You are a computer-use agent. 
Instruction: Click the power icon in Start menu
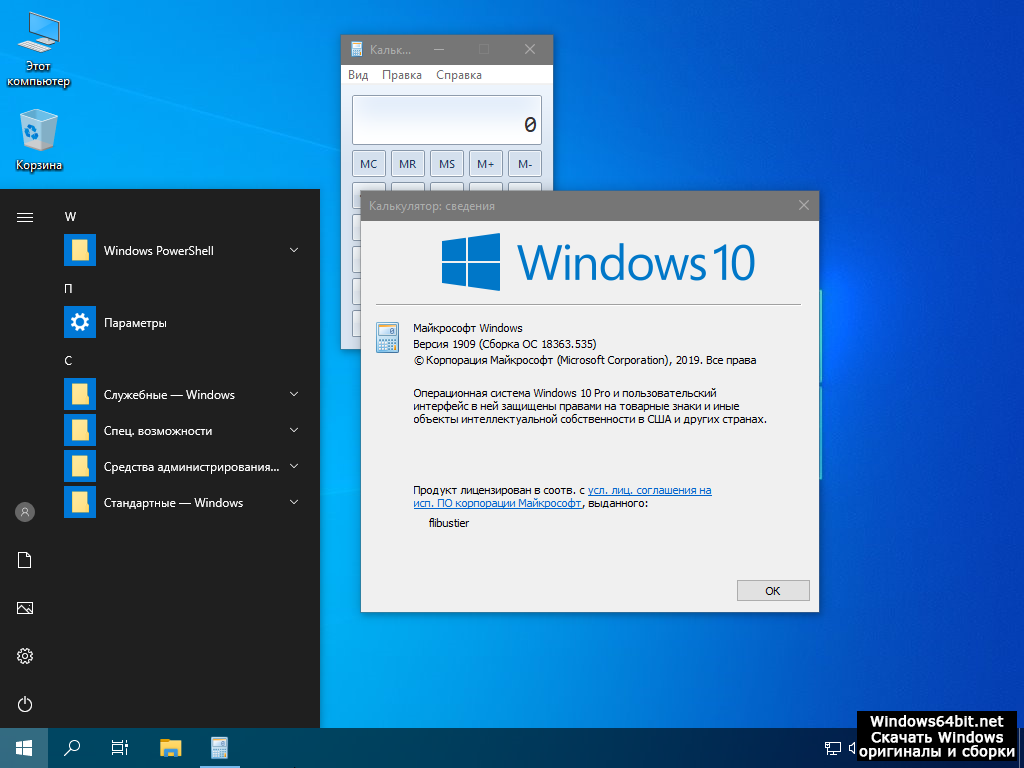pos(25,704)
